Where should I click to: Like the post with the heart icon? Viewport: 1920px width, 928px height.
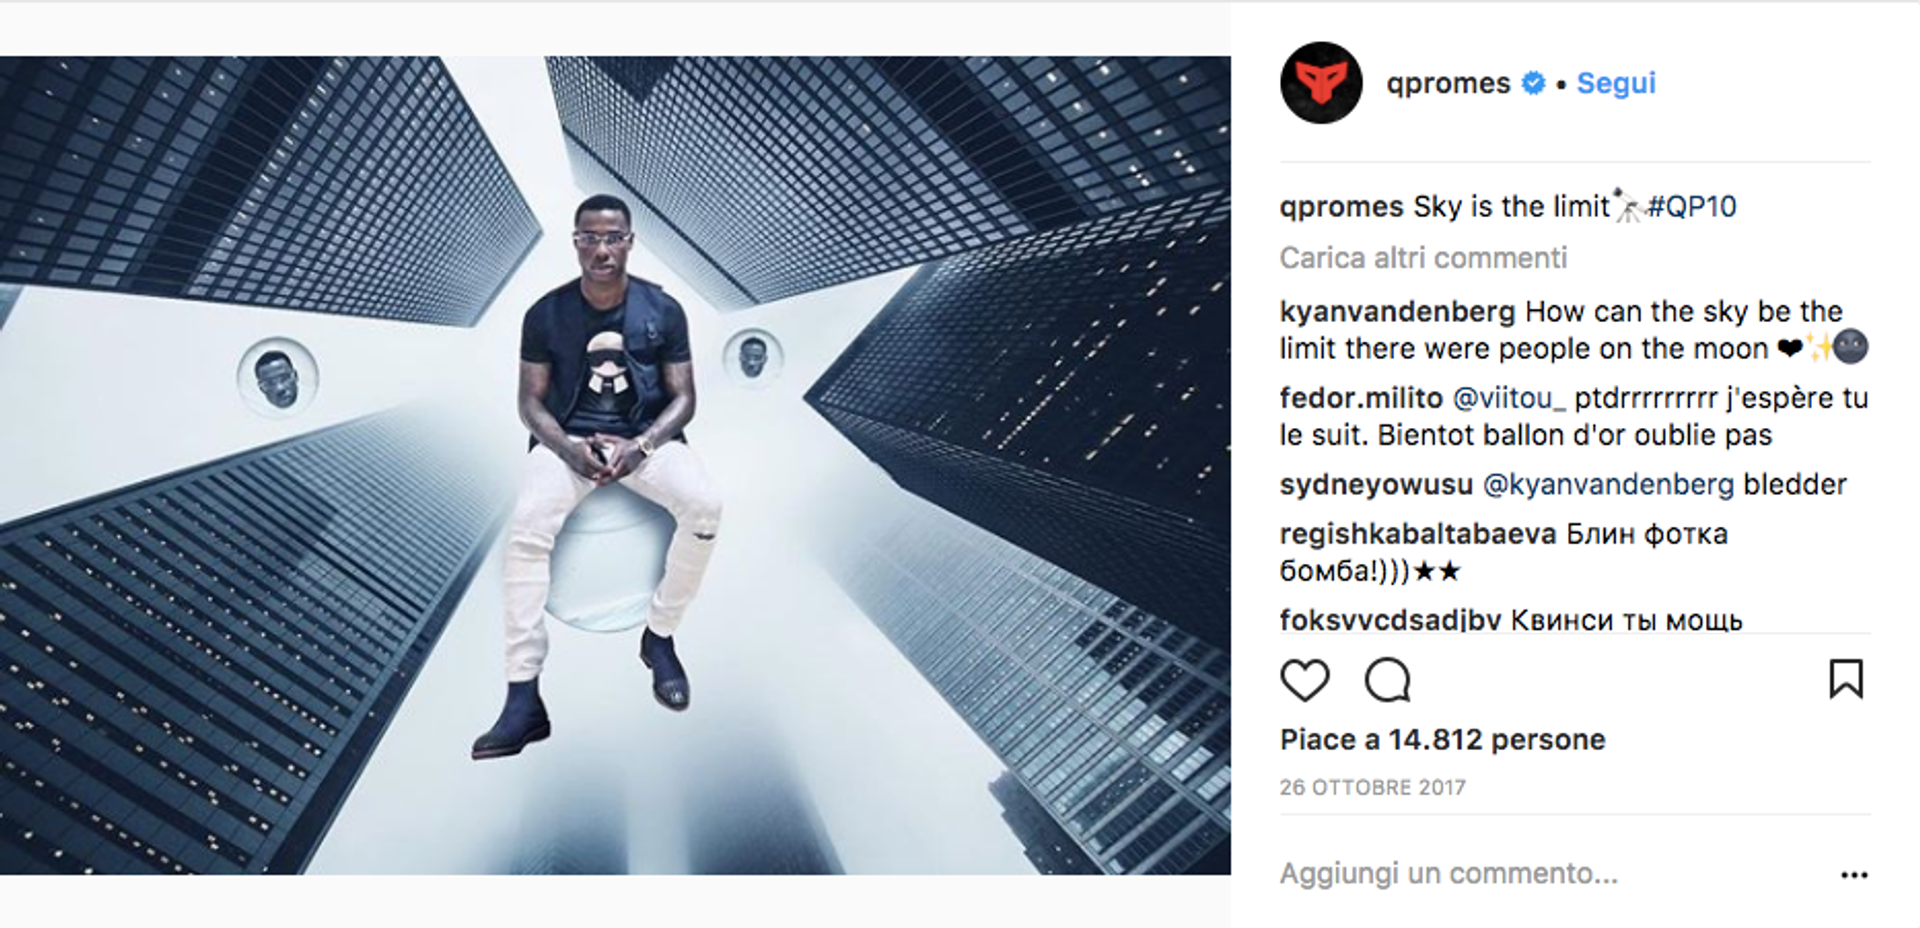1305,681
